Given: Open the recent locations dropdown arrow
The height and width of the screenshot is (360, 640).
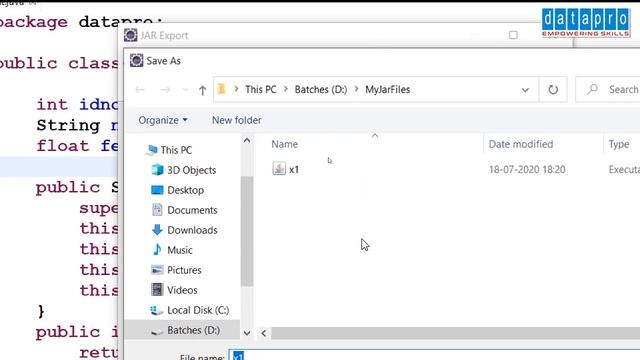Looking at the screenshot, I should pyautogui.click(x=185, y=90).
